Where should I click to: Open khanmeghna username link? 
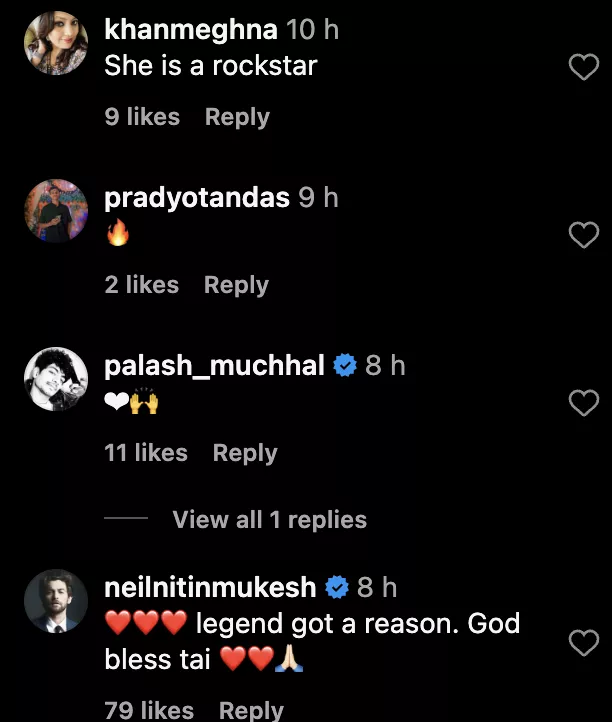point(190,30)
